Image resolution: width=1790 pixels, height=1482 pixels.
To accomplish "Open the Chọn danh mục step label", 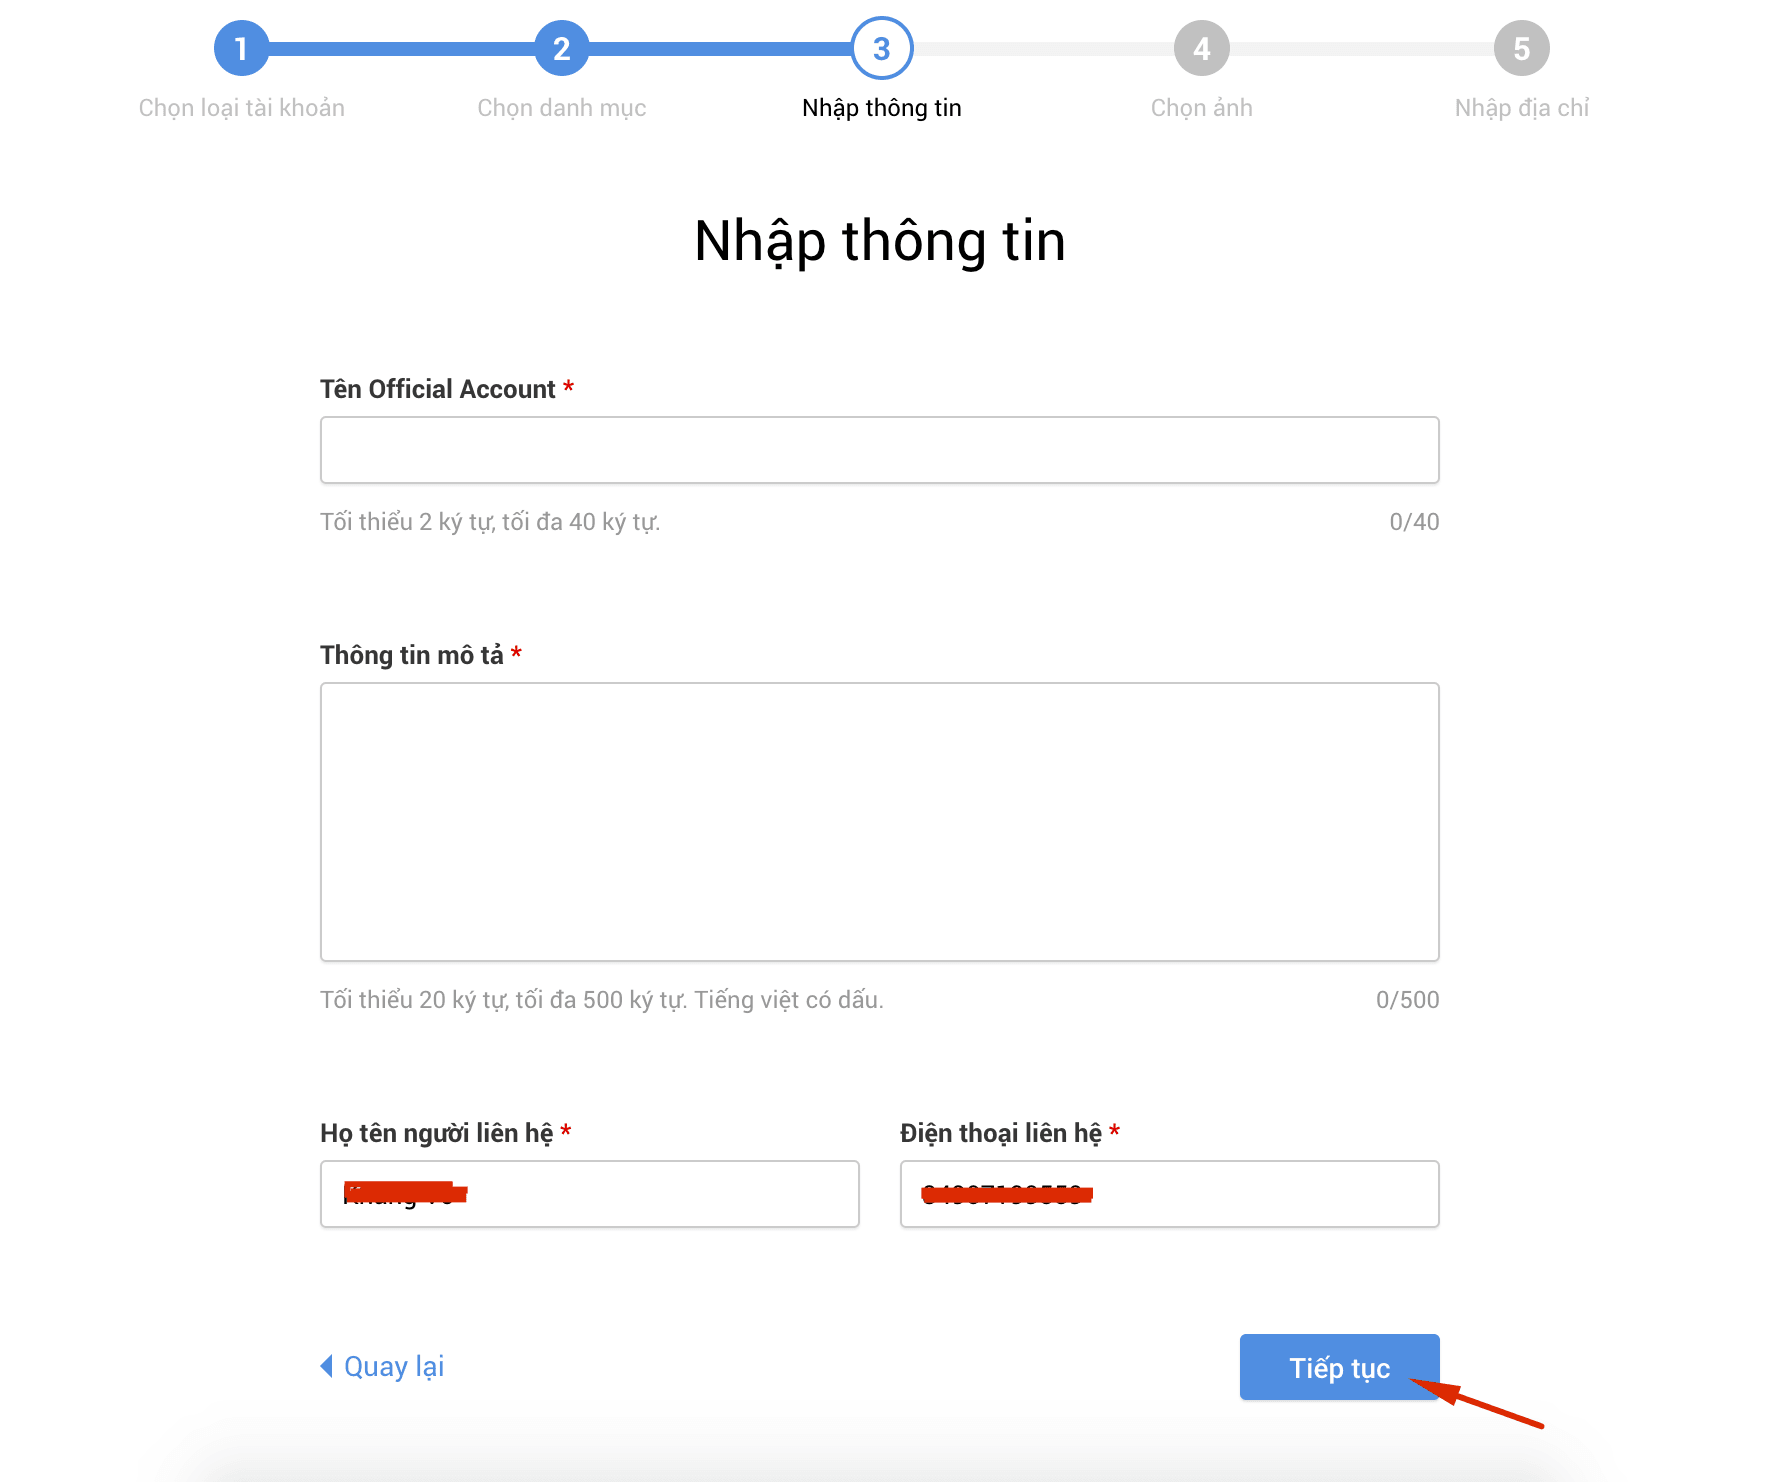I will tap(561, 108).
